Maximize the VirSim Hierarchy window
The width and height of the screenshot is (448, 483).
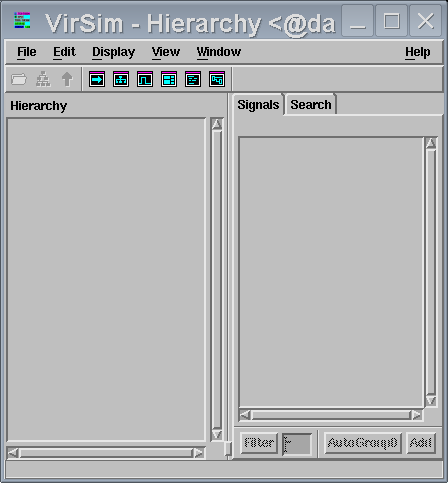[392, 21]
